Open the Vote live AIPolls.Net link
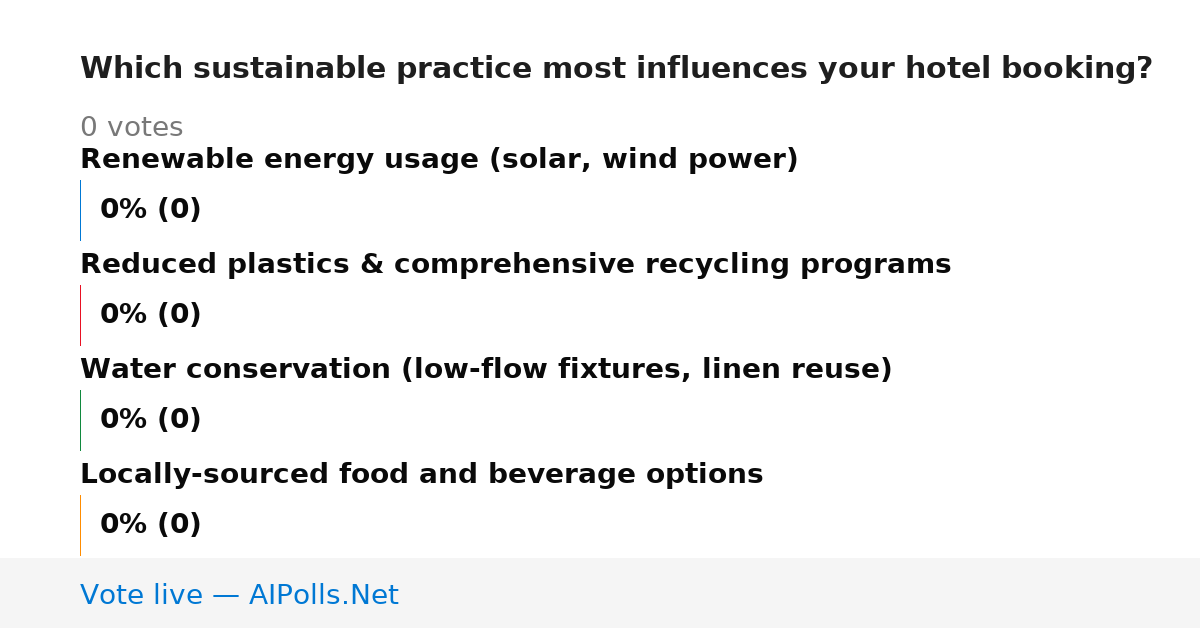The width and height of the screenshot is (1200, 628). (239, 596)
